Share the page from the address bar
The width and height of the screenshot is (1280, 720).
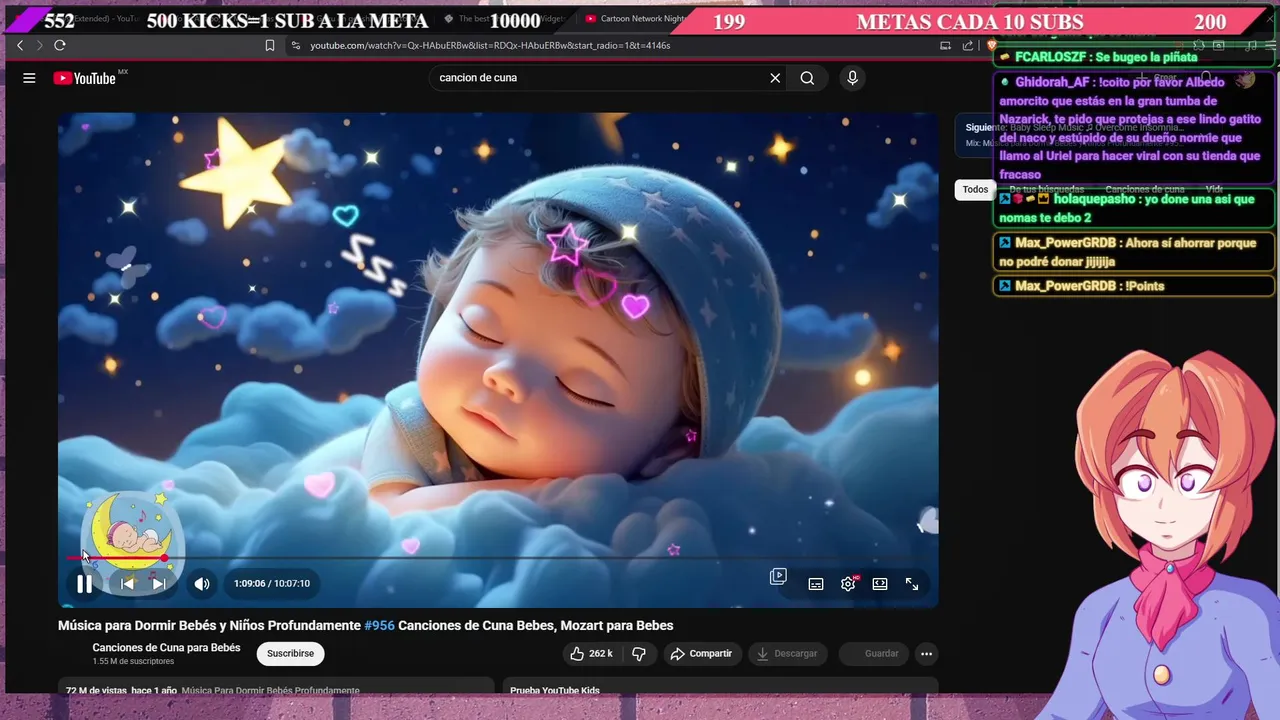[x=967, y=45]
